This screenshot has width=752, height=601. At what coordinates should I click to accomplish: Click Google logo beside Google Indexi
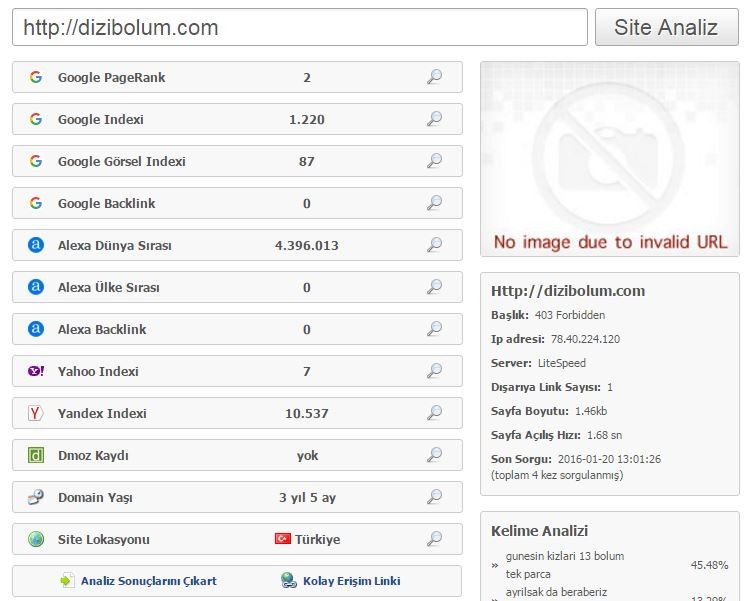36,119
